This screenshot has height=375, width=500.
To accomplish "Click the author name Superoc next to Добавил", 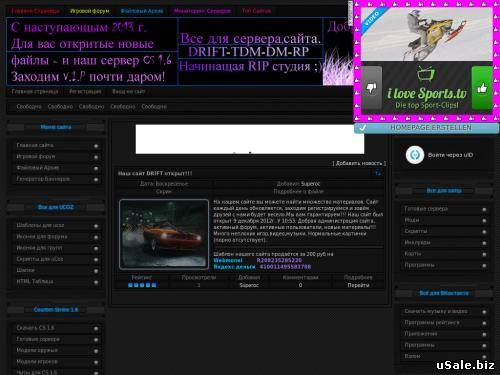I will coord(310,184).
